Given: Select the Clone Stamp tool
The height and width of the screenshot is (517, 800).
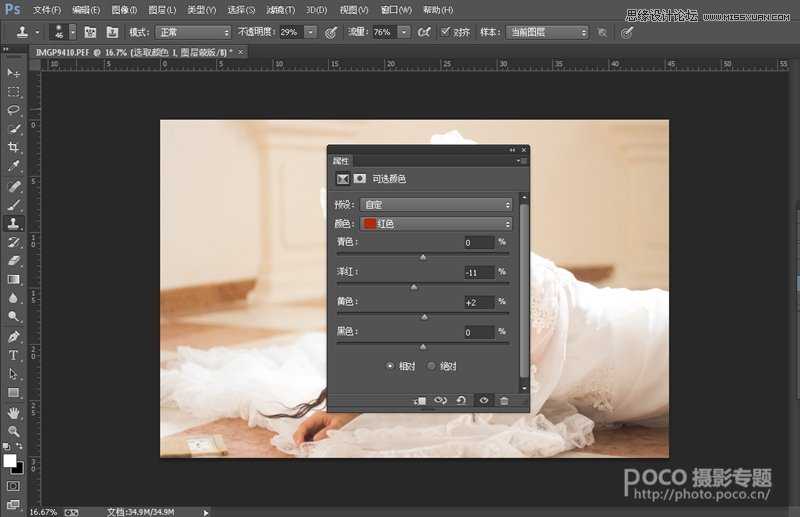Looking at the screenshot, I should (14, 223).
